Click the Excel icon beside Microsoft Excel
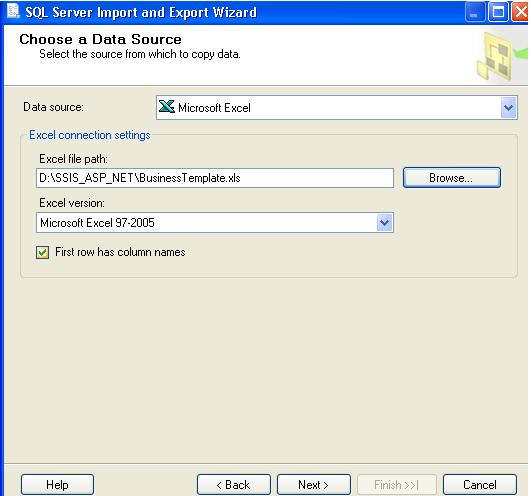Viewport: 532px width, 496px height. click(167, 107)
